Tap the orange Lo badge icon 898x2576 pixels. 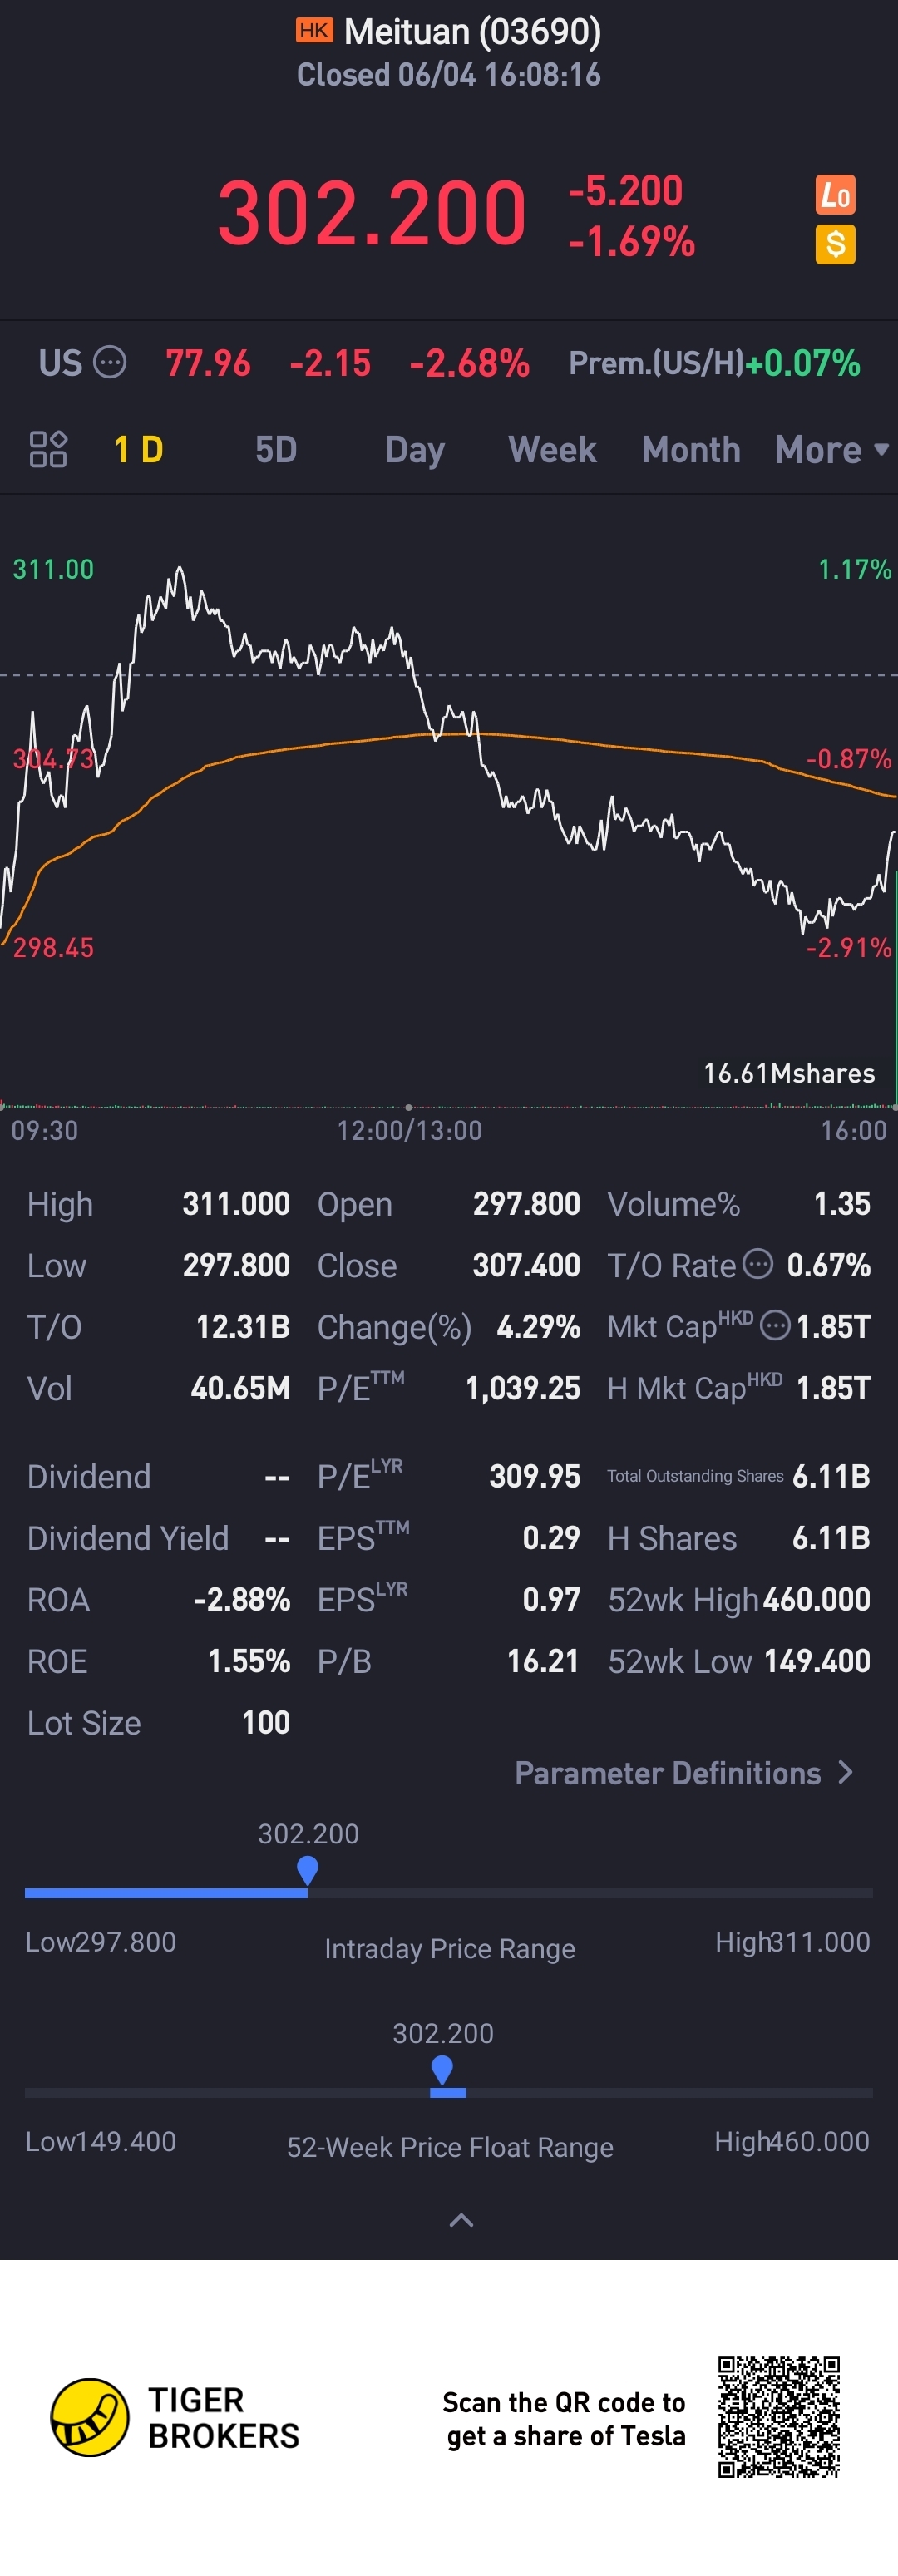(835, 195)
